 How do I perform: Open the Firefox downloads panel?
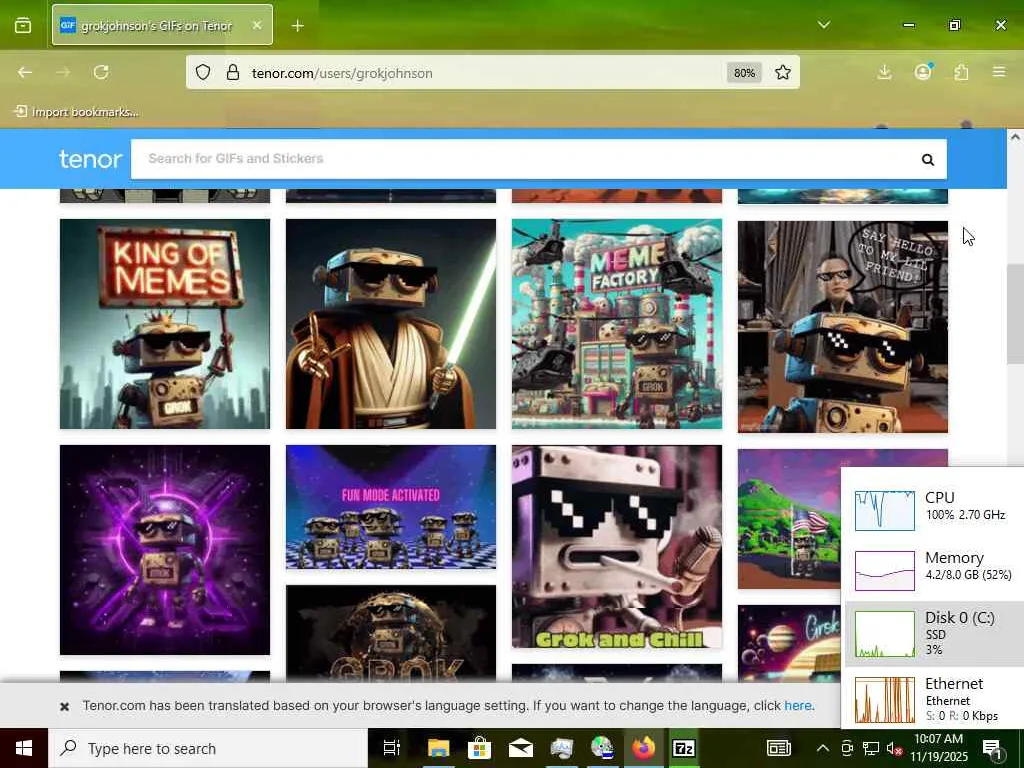[885, 72]
